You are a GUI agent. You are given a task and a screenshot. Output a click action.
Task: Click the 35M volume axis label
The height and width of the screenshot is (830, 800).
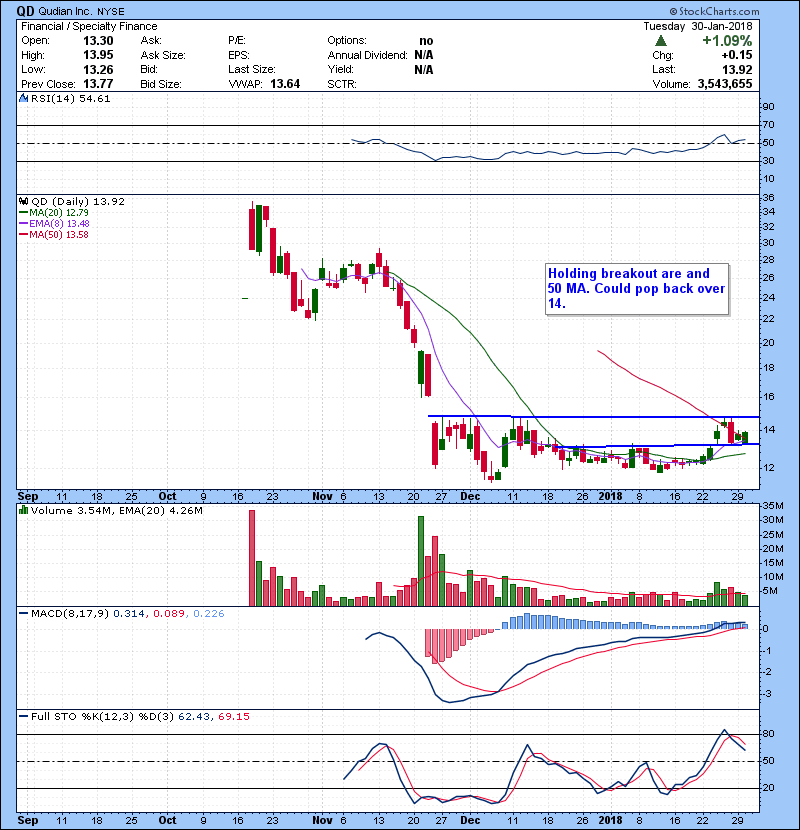coord(773,506)
